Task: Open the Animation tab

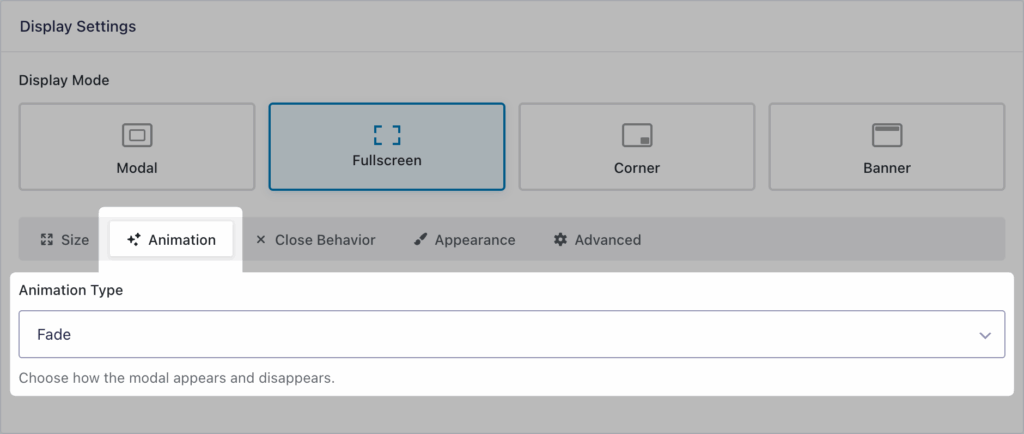Action: point(171,240)
